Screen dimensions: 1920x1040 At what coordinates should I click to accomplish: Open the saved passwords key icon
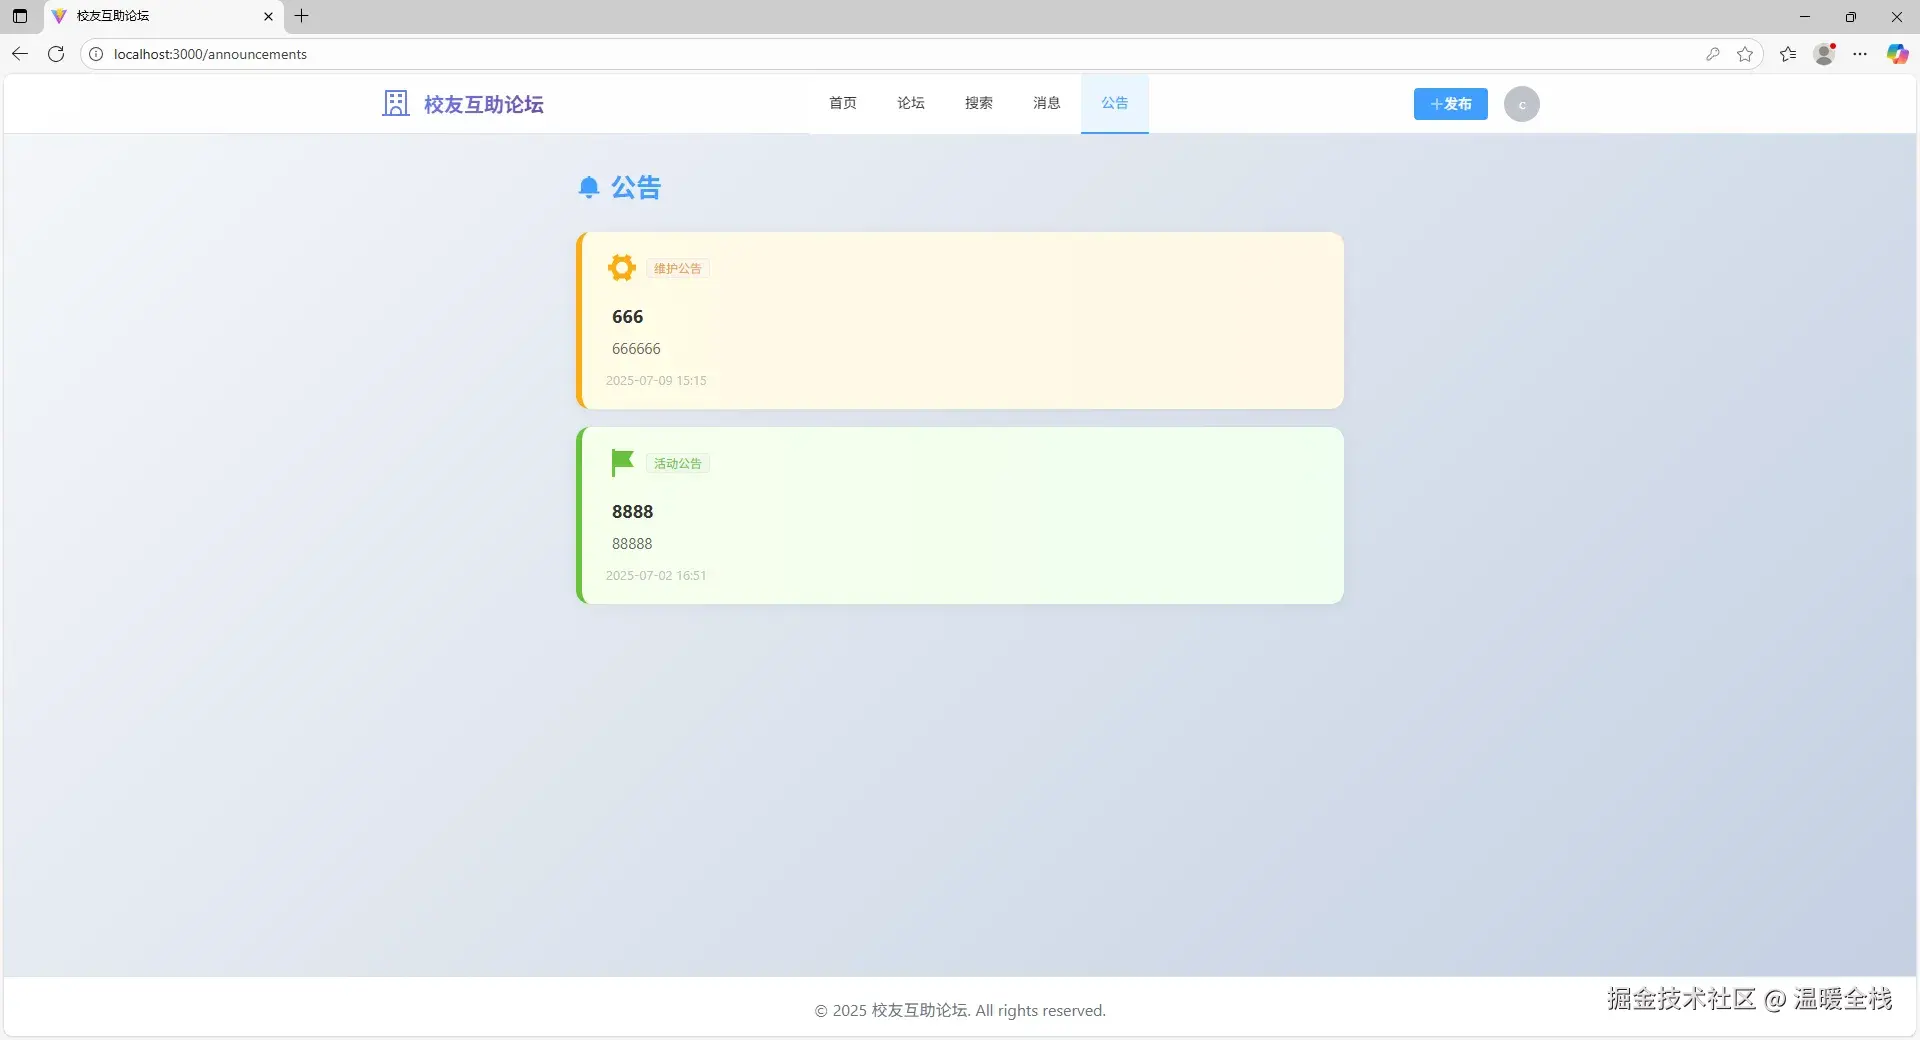pos(1713,54)
